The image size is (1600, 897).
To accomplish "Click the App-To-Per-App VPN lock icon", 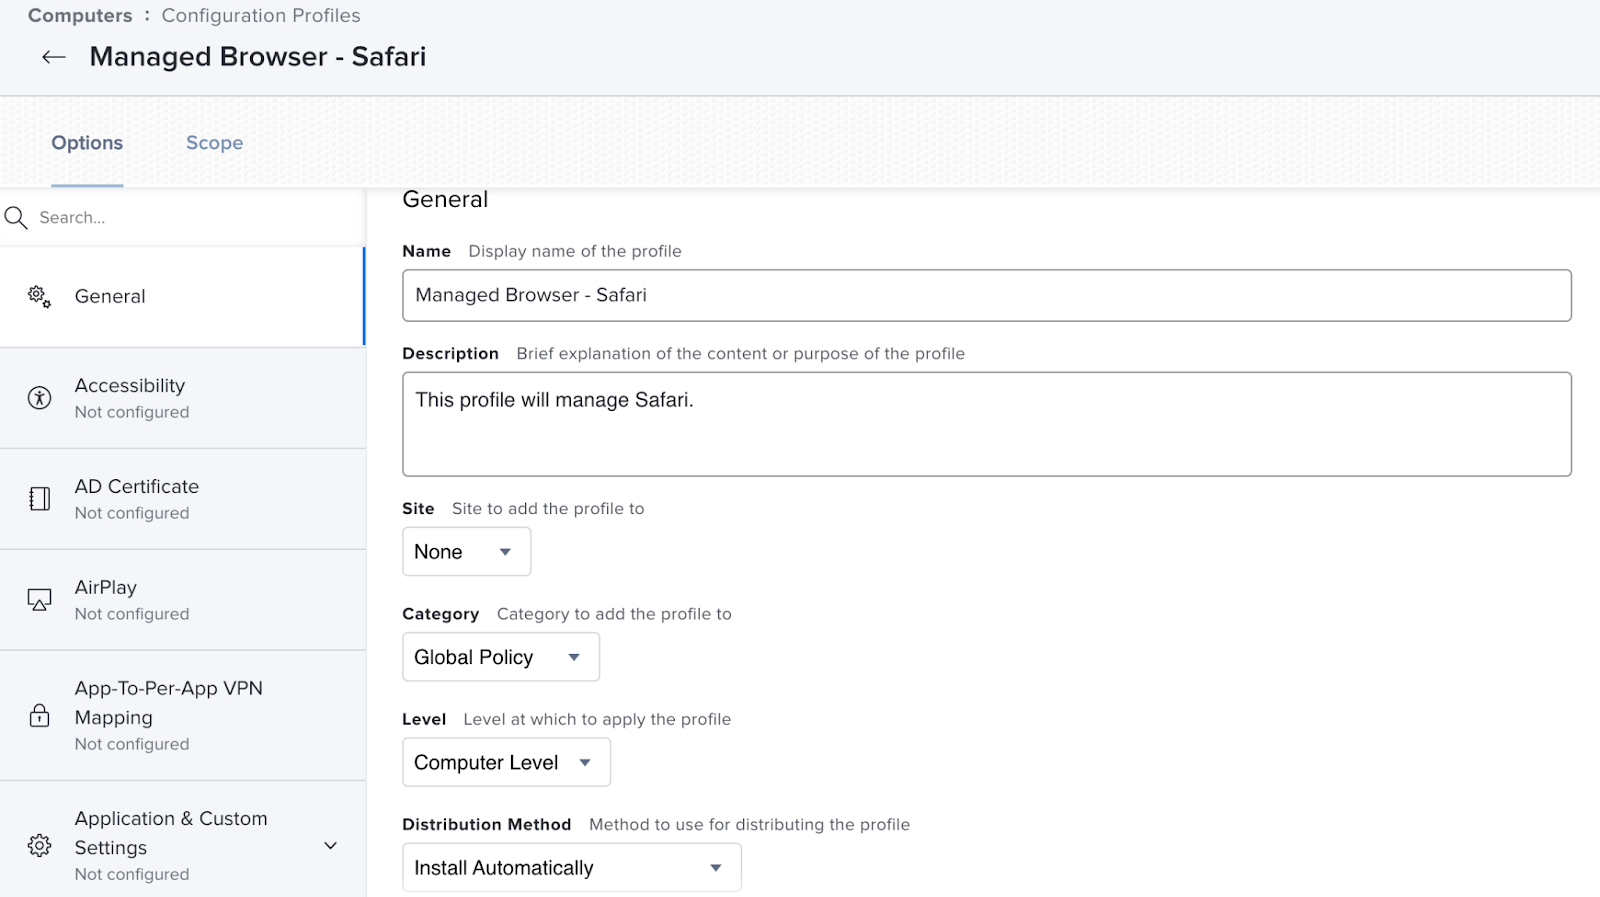I will [39, 715].
